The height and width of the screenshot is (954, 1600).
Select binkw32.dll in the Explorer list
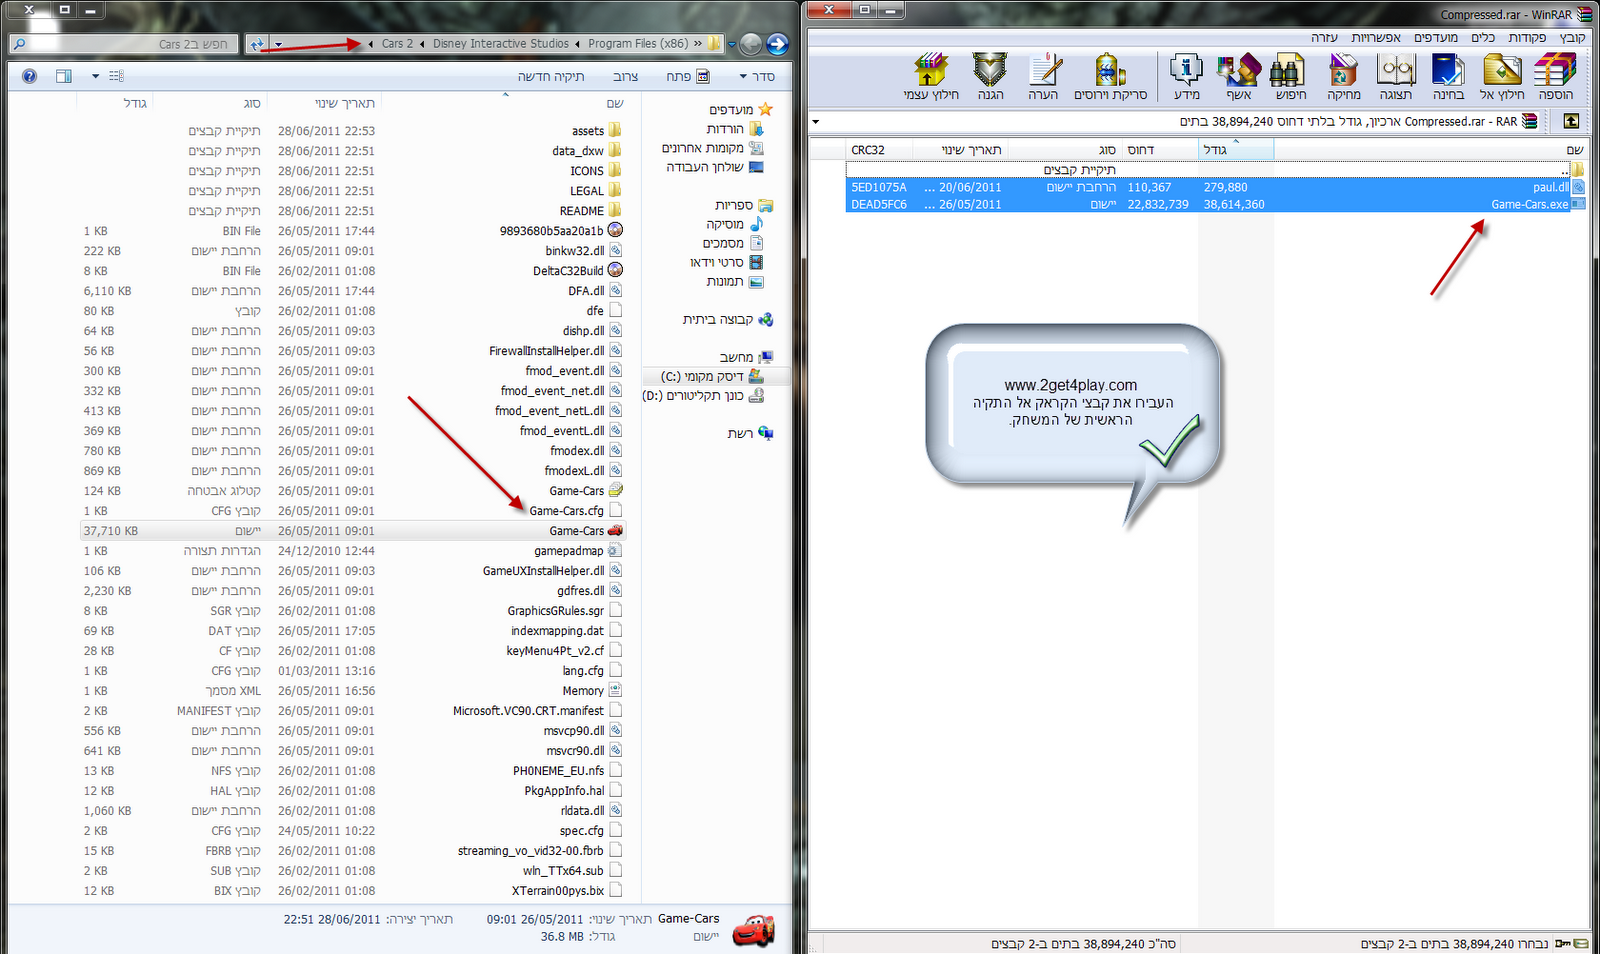pos(575,251)
